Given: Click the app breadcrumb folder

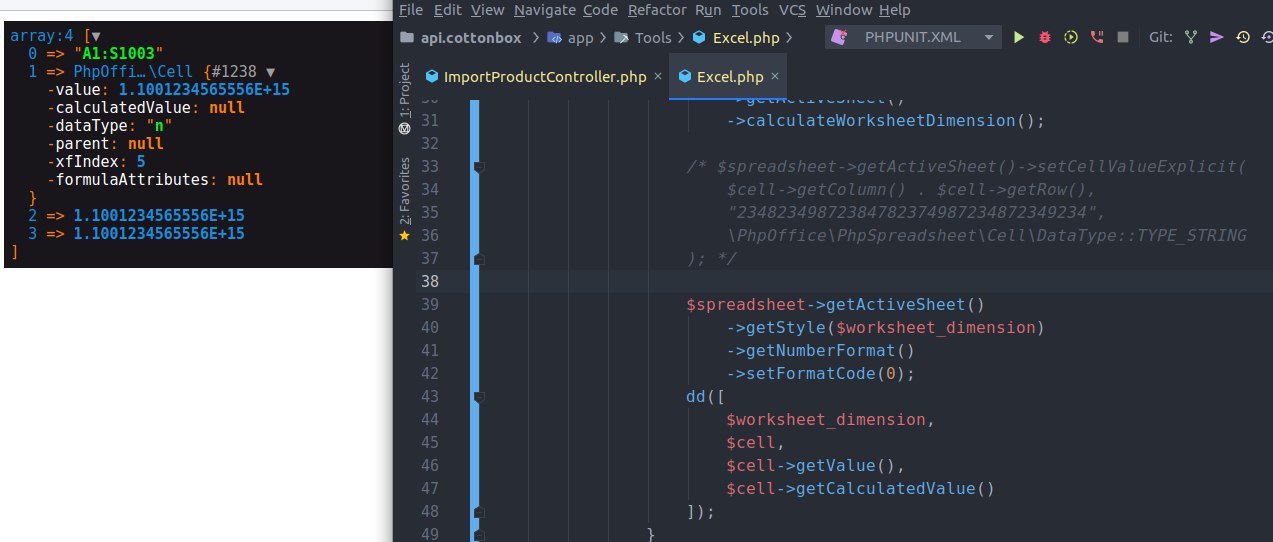Looking at the screenshot, I should [580, 38].
